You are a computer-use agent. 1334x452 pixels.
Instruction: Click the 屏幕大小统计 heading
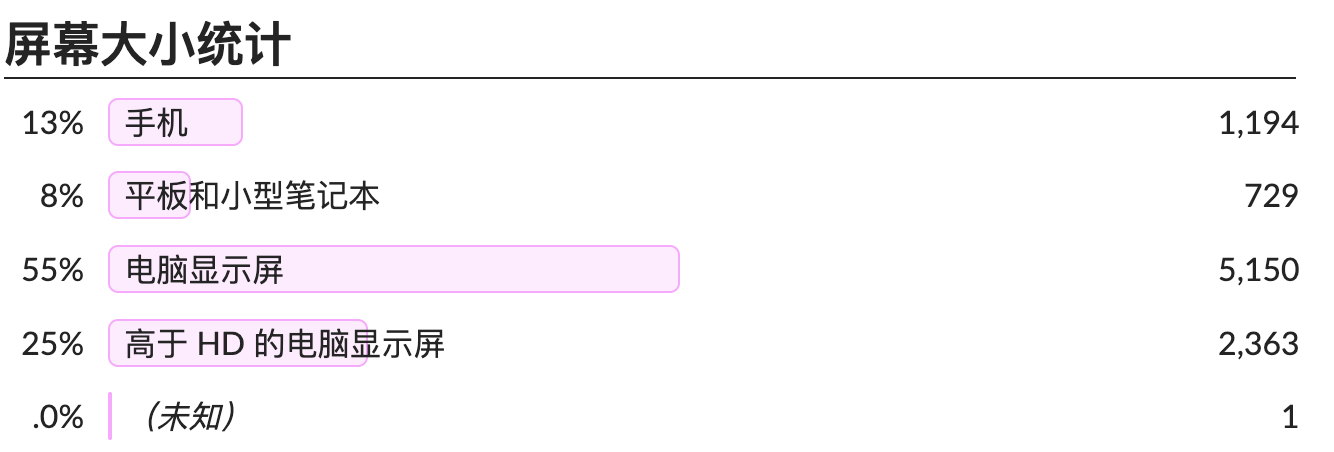(148, 44)
